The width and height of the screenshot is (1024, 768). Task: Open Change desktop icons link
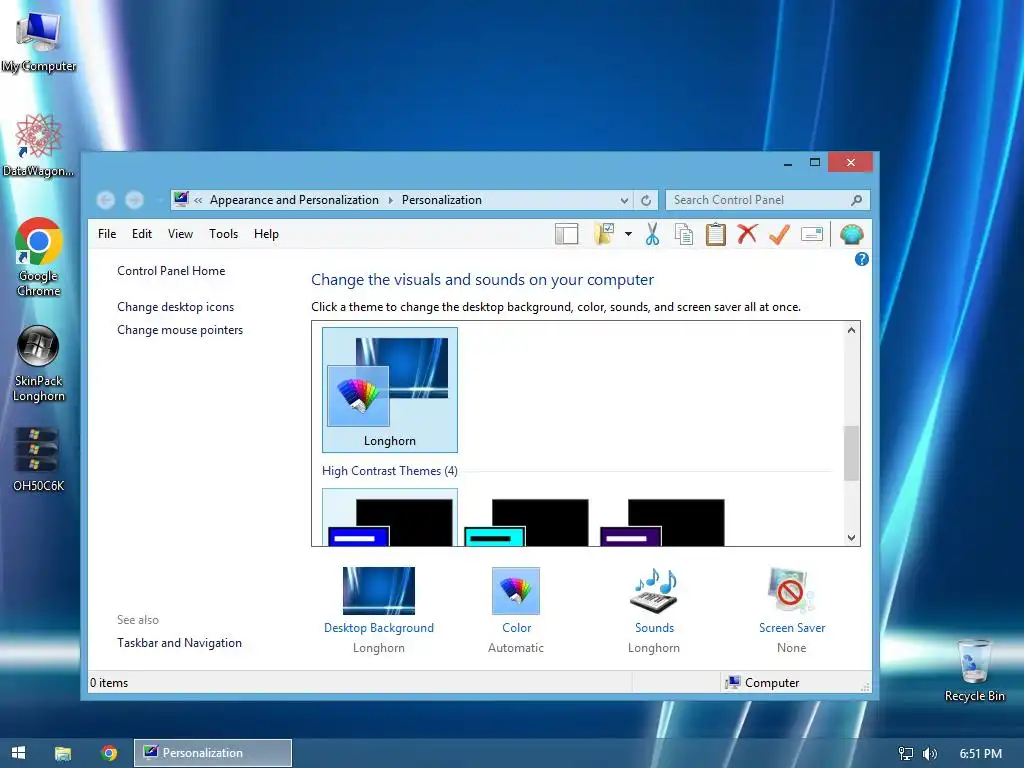click(175, 307)
